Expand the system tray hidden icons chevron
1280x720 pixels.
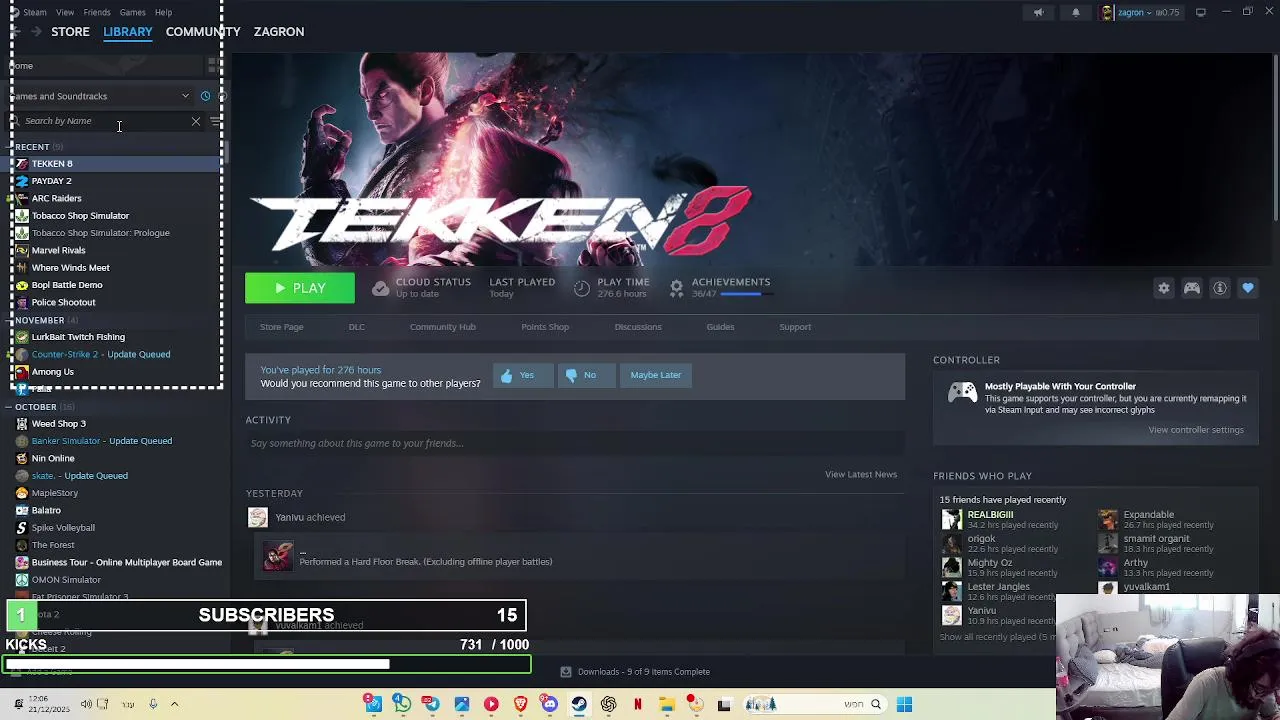click(x=174, y=704)
